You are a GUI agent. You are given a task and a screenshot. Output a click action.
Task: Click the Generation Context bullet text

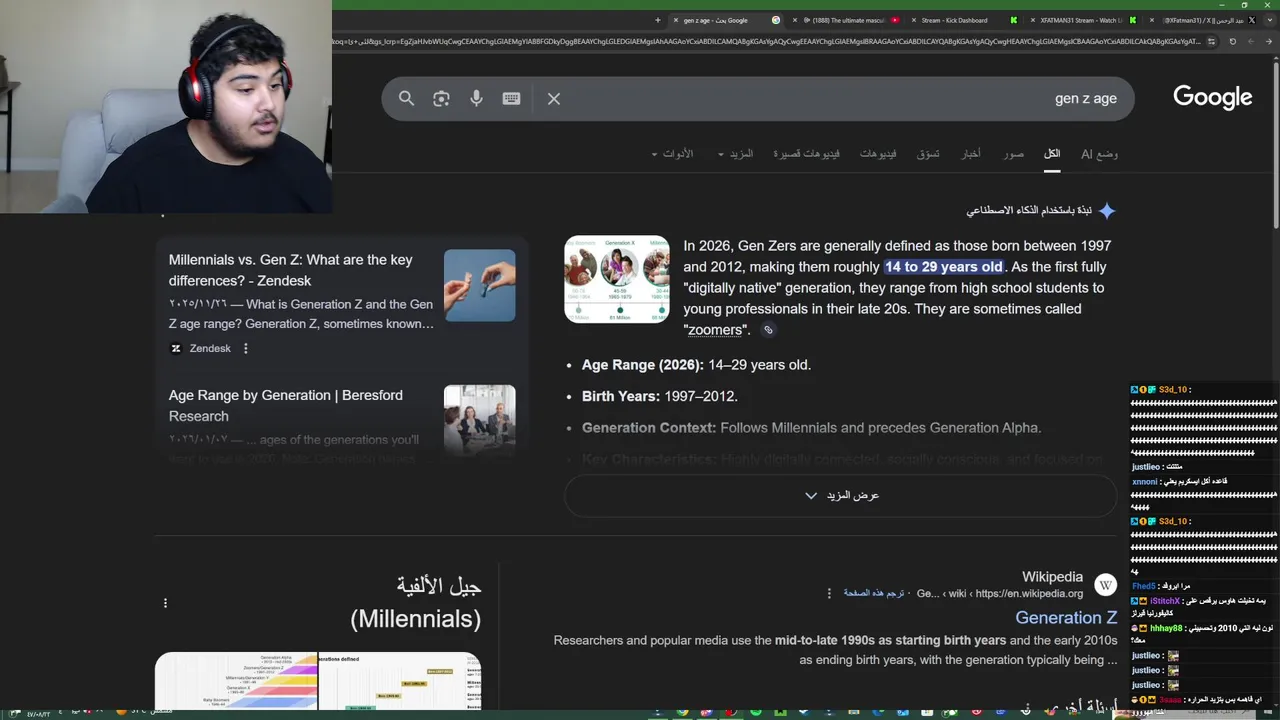click(811, 427)
